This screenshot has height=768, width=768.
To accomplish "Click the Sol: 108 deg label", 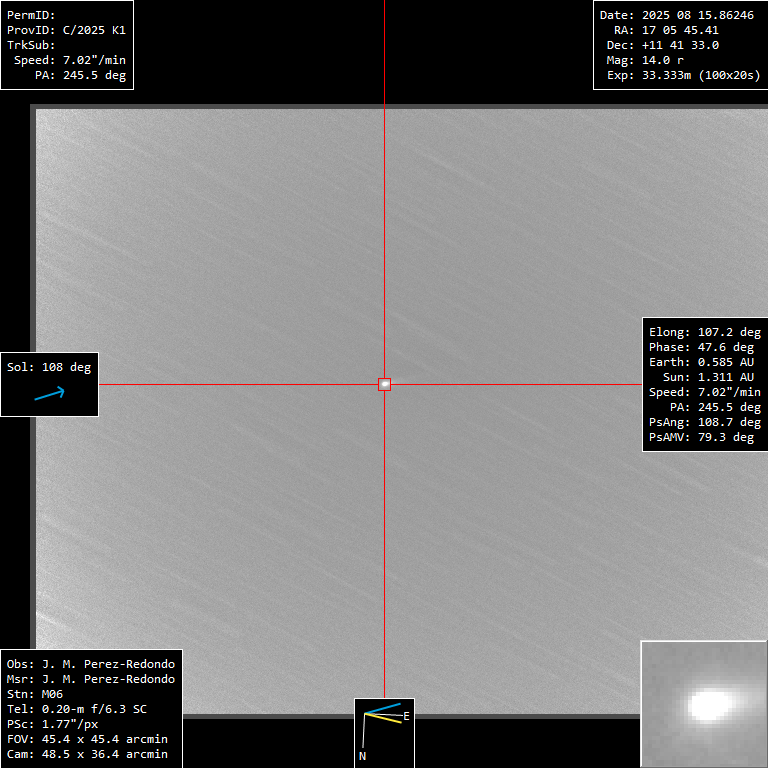I will pyautogui.click(x=49, y=367).
